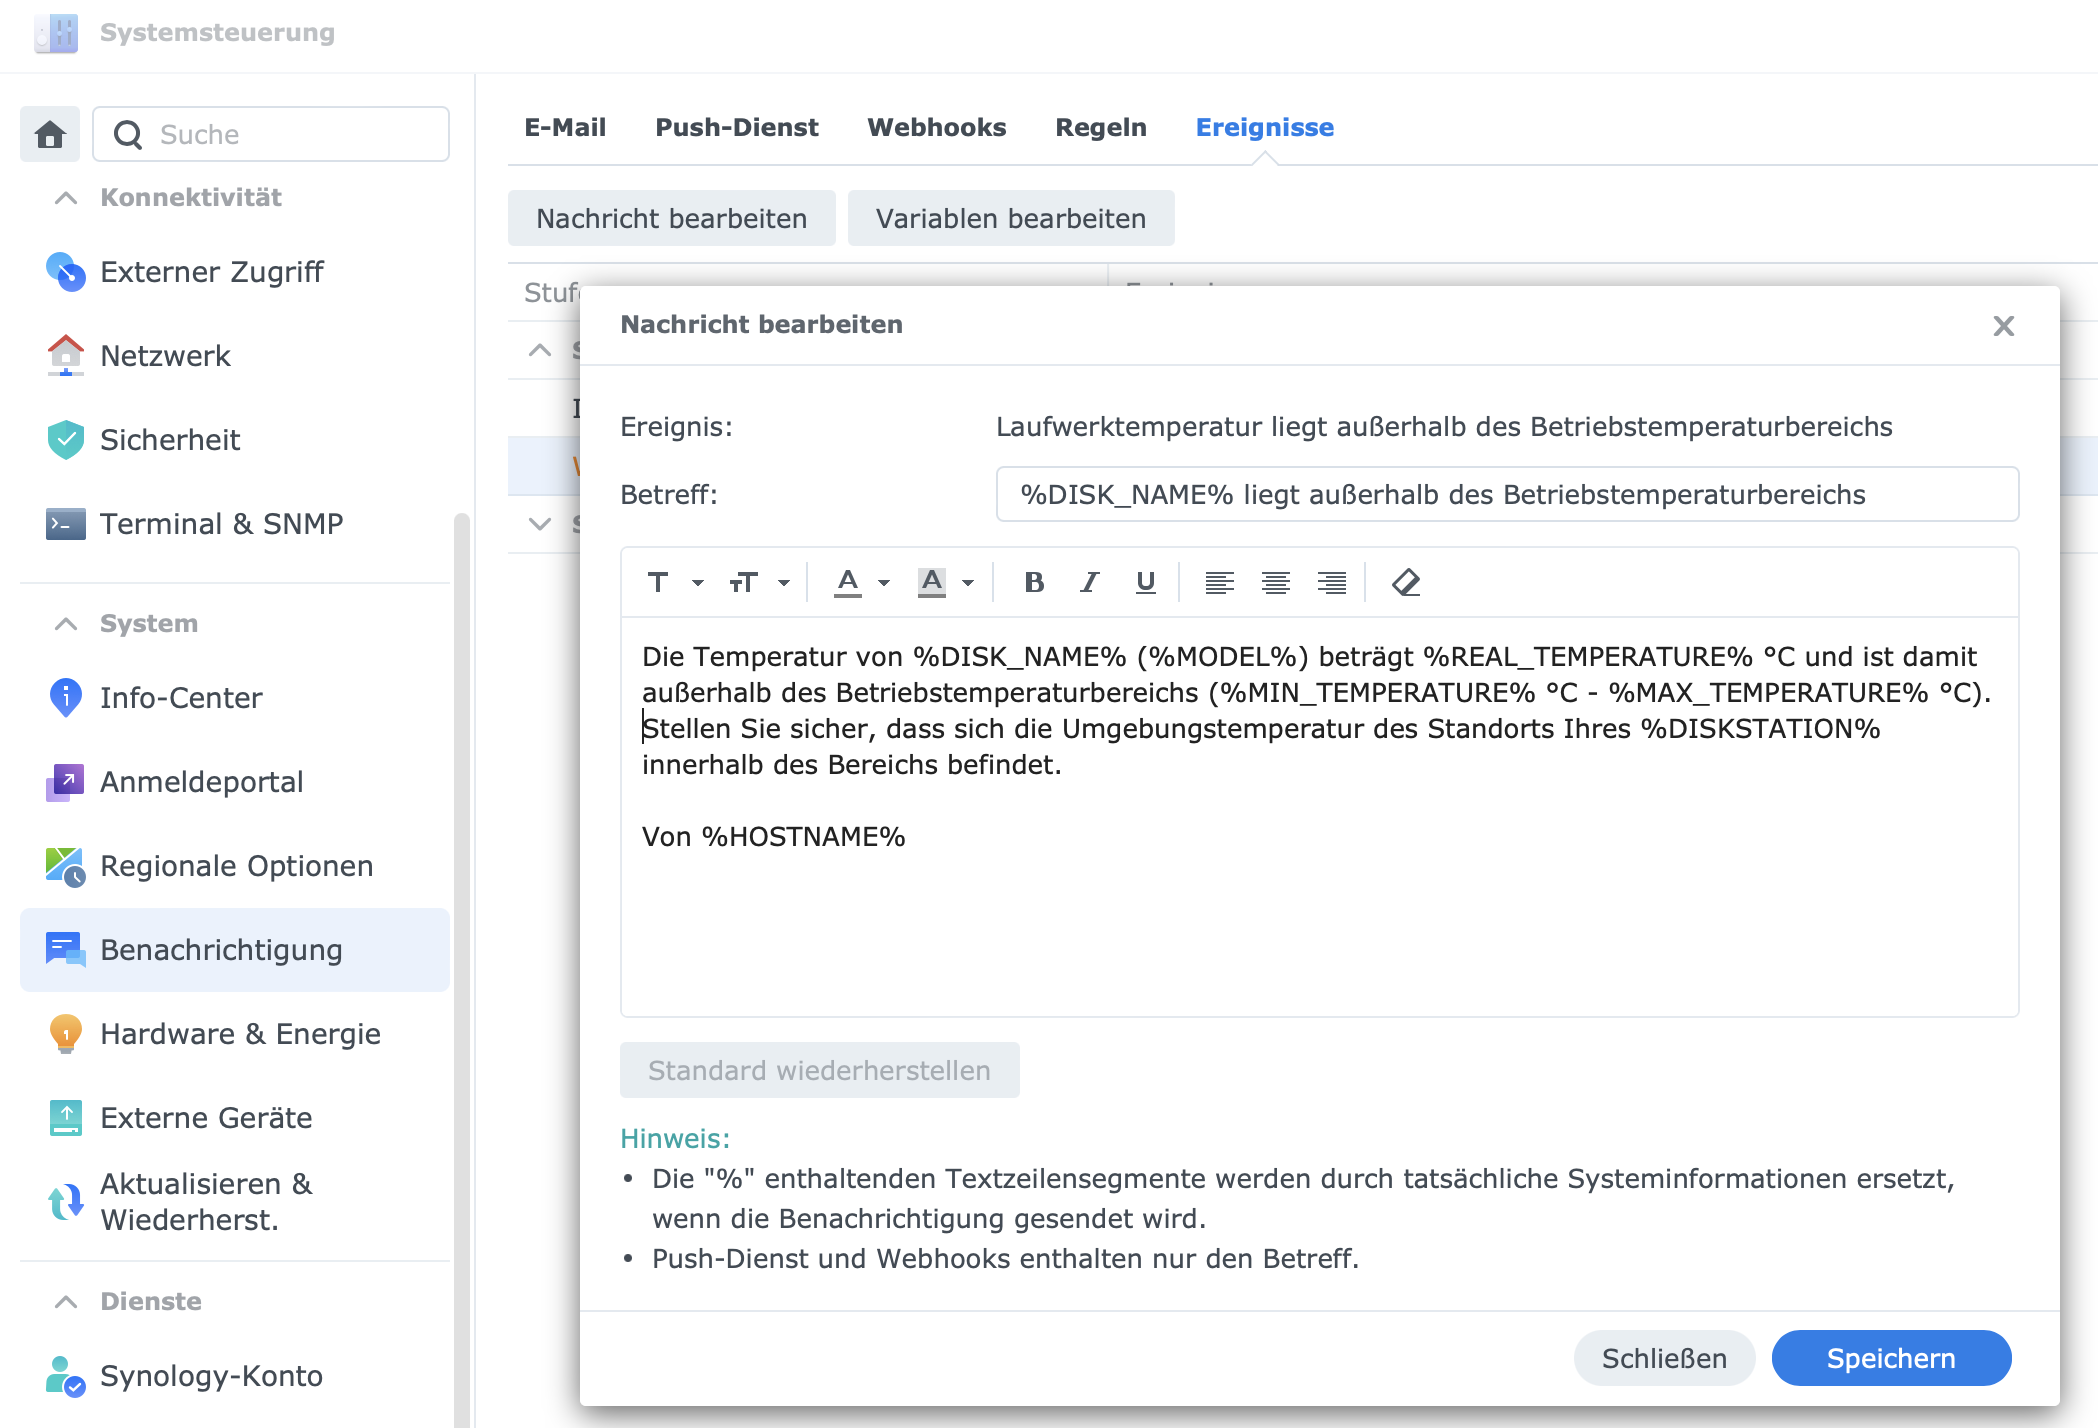
Task: Collapse the Dienste sidebar section
Action: point(66,1302)
